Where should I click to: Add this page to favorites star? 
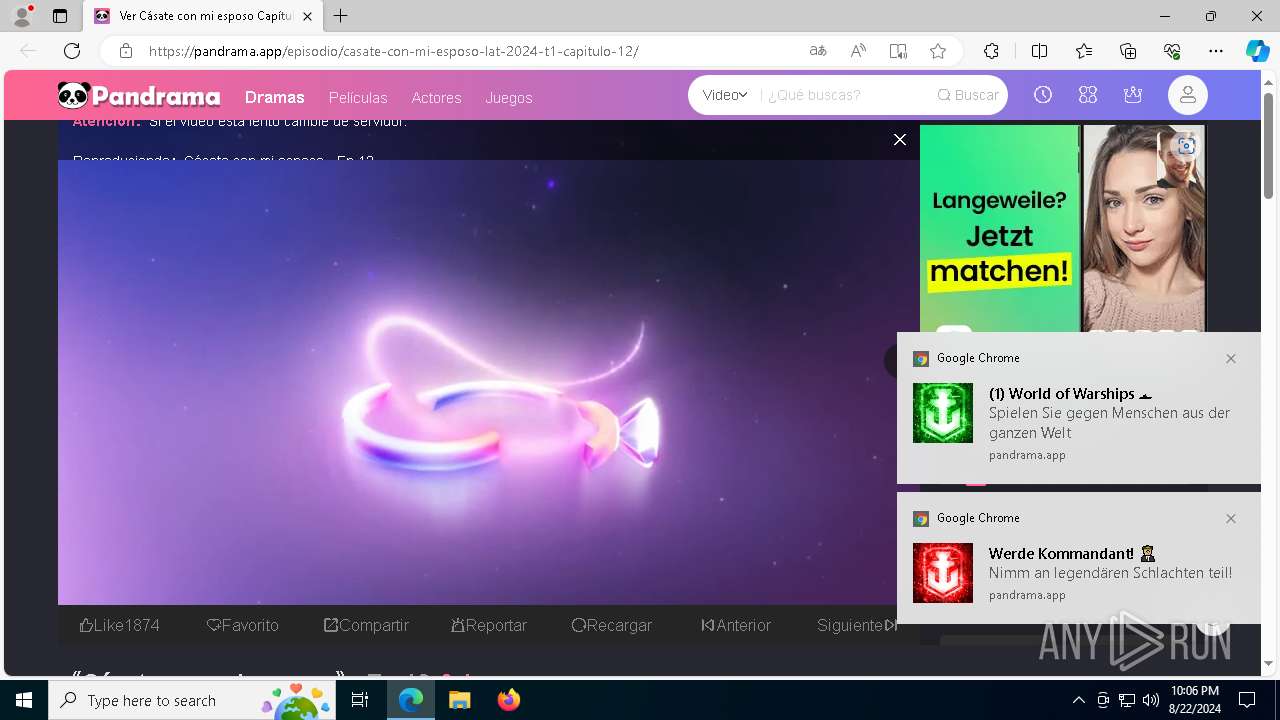pyautogui.click(x=937, y=51)
